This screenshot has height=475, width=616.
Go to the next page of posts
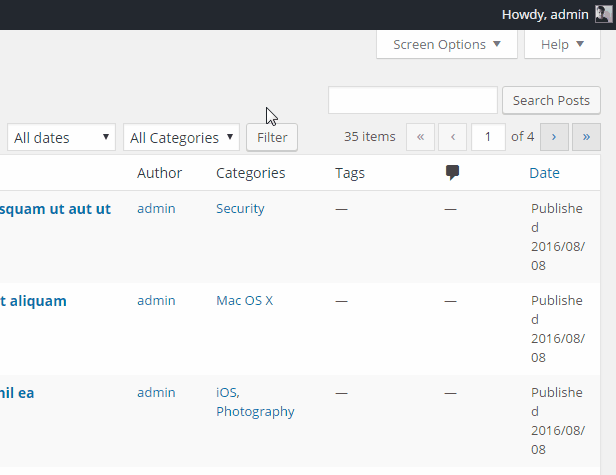coord(554,137)
